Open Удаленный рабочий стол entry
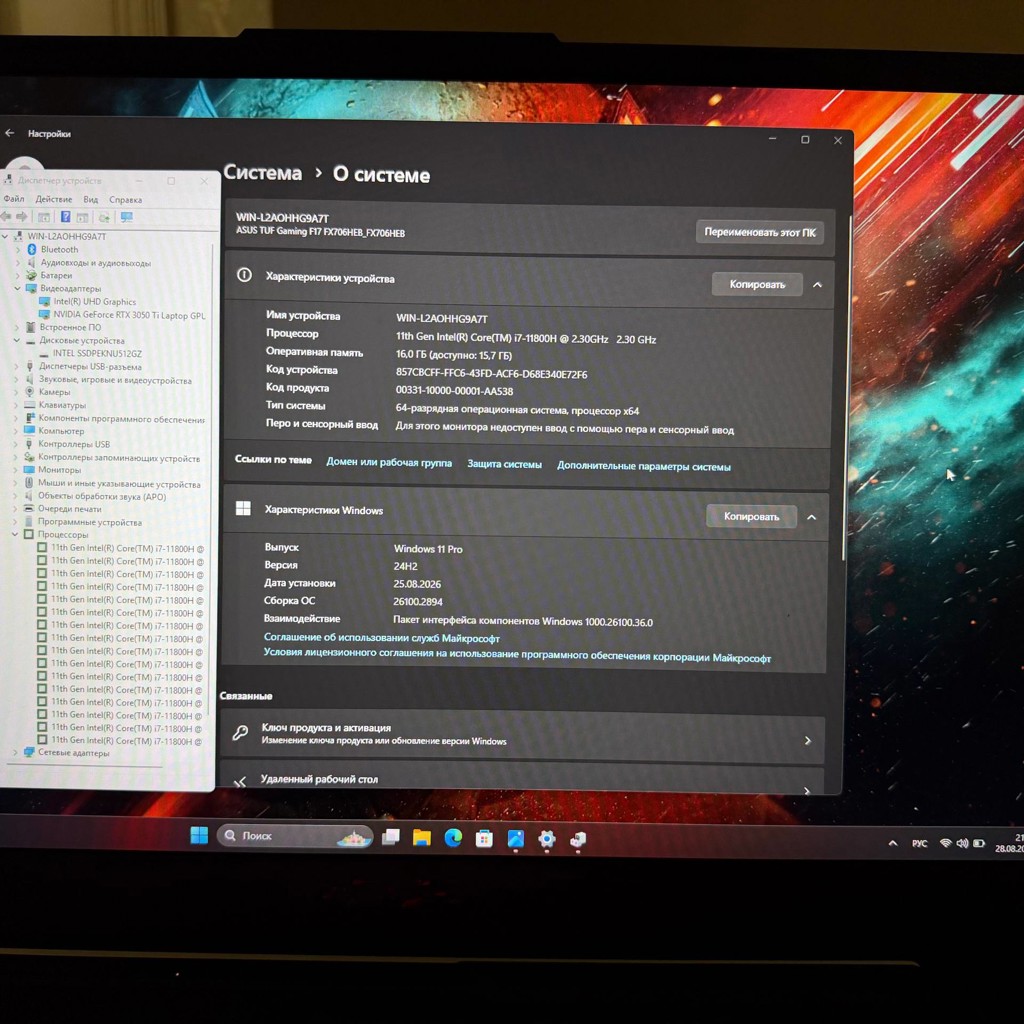The height and width of the screenshot is (1024, 1024). 522,778
